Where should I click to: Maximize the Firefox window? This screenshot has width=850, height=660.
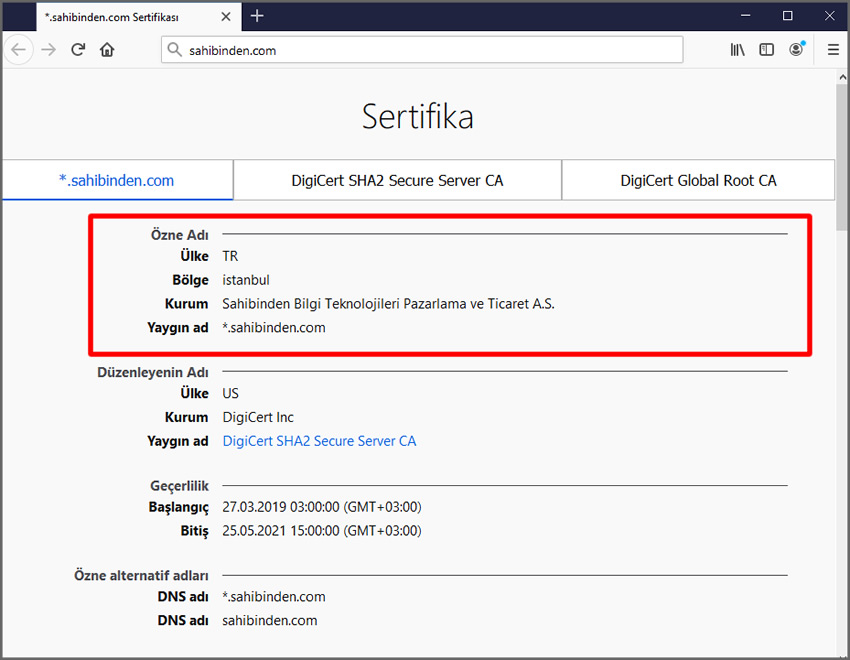pyautogui.click(x=788, y=16)
